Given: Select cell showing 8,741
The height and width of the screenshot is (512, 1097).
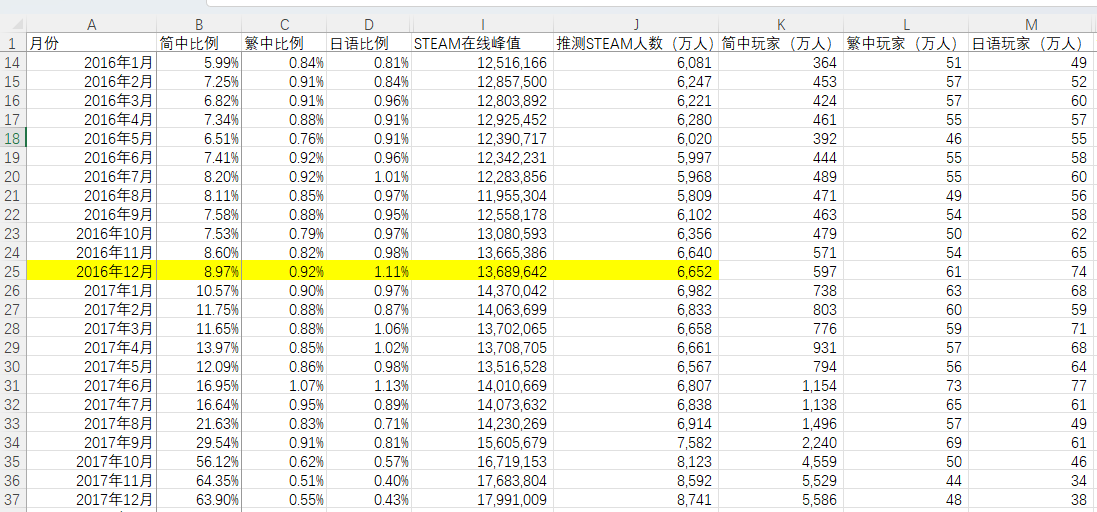Looking at the screenshot, I should tap(636, 500).
